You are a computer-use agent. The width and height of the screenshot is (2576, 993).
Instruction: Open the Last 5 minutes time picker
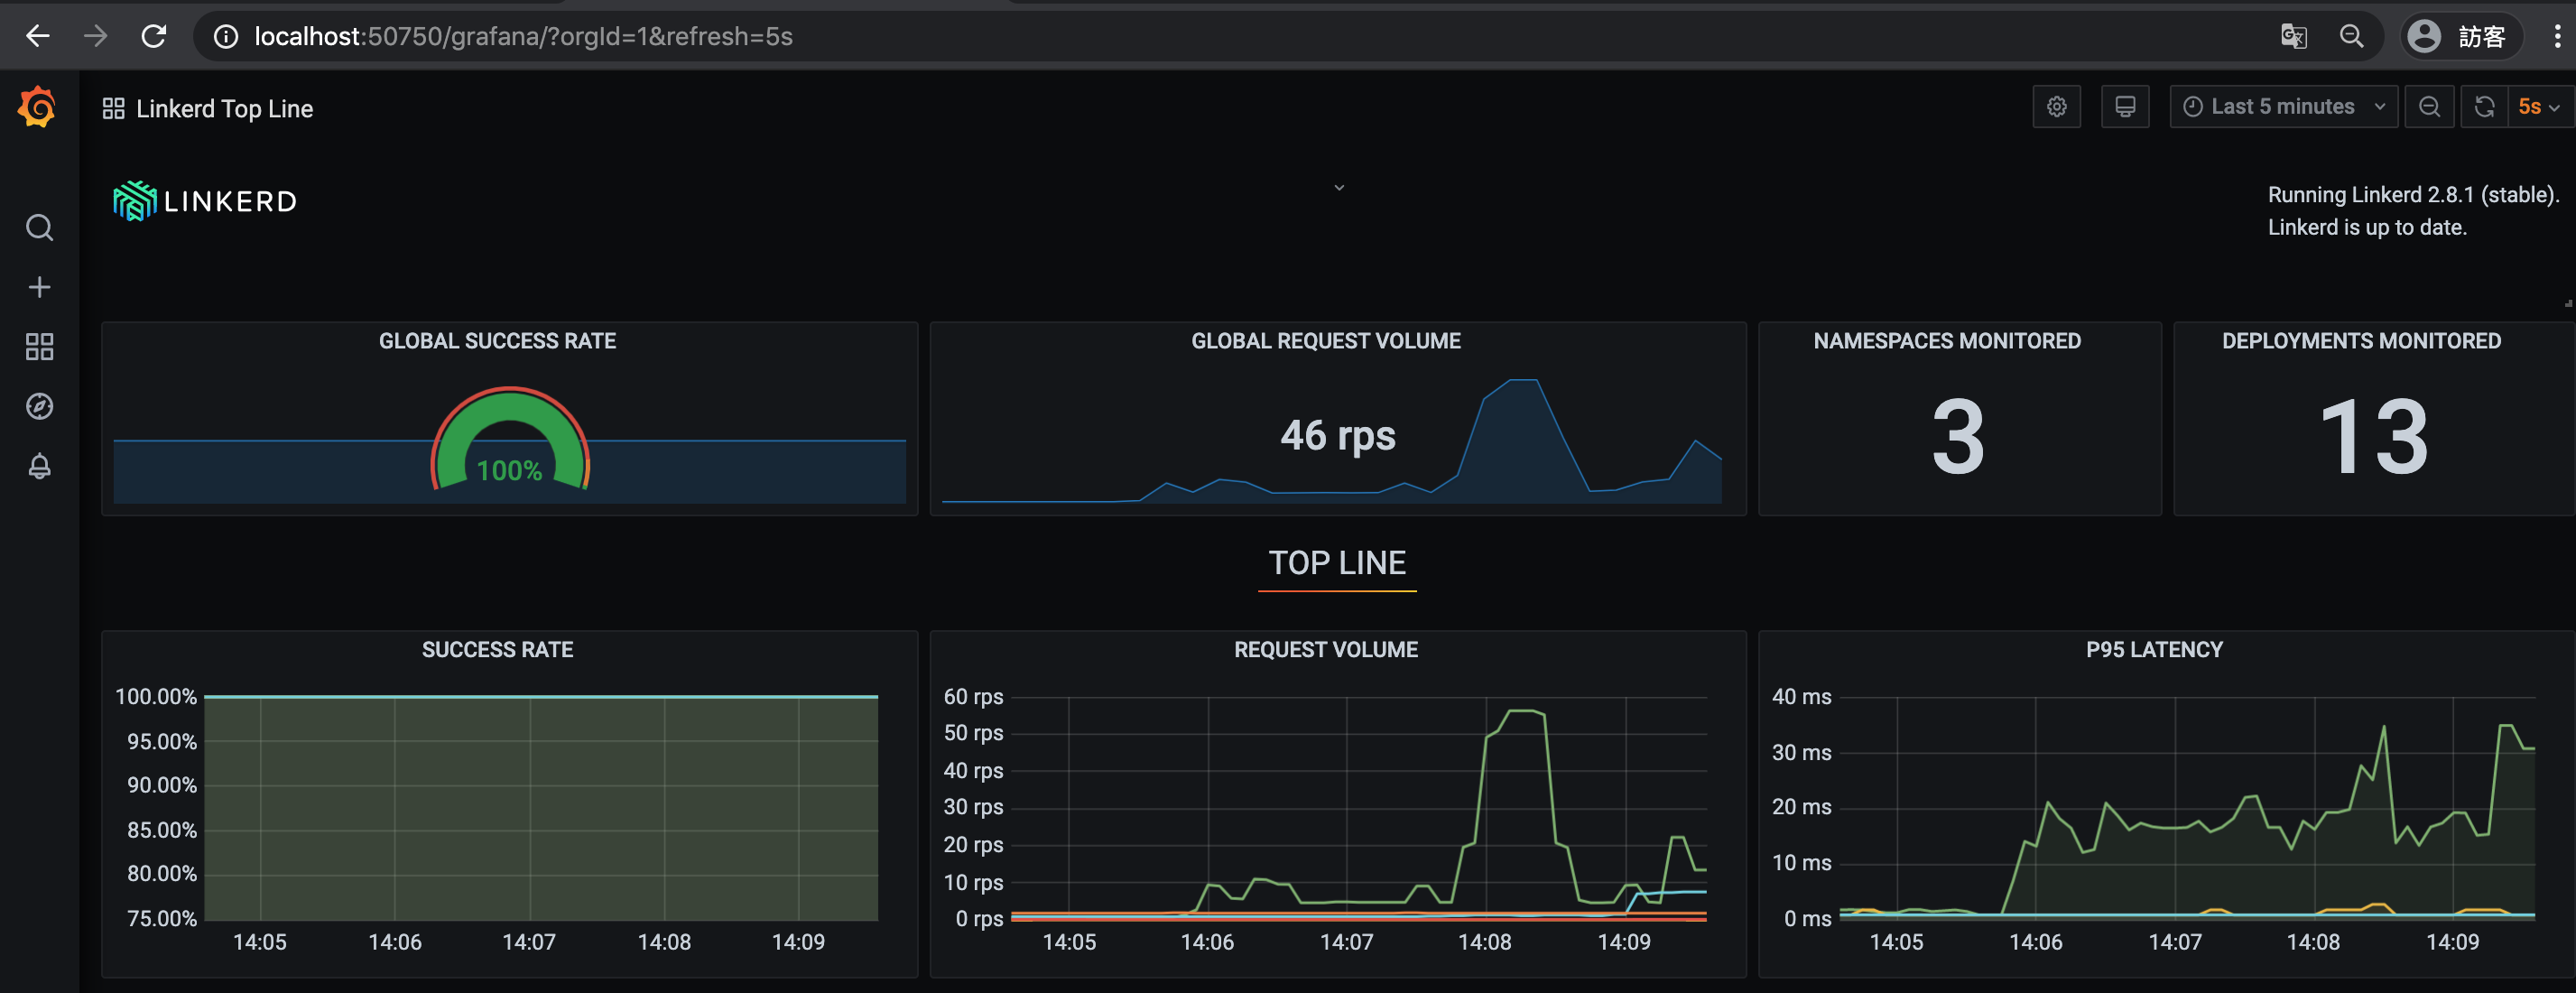coord(2282,107)
